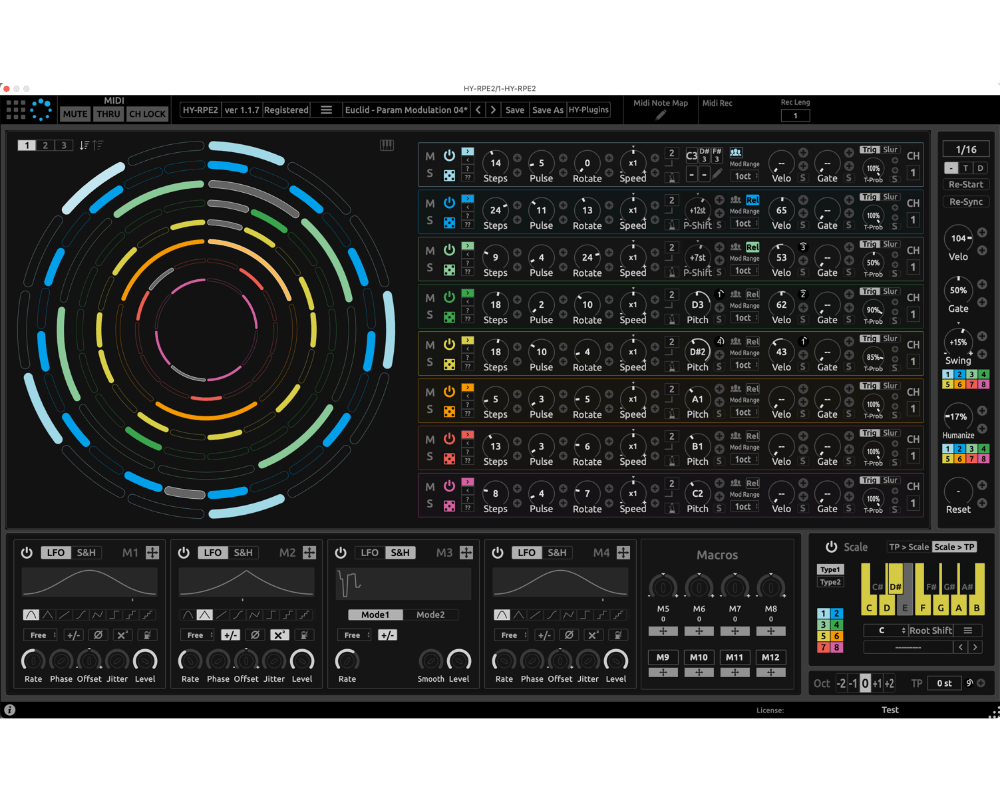The image size is (1000, 800).
Task: Toggle the Scale section power button
Action: click(x=830, y=547)
